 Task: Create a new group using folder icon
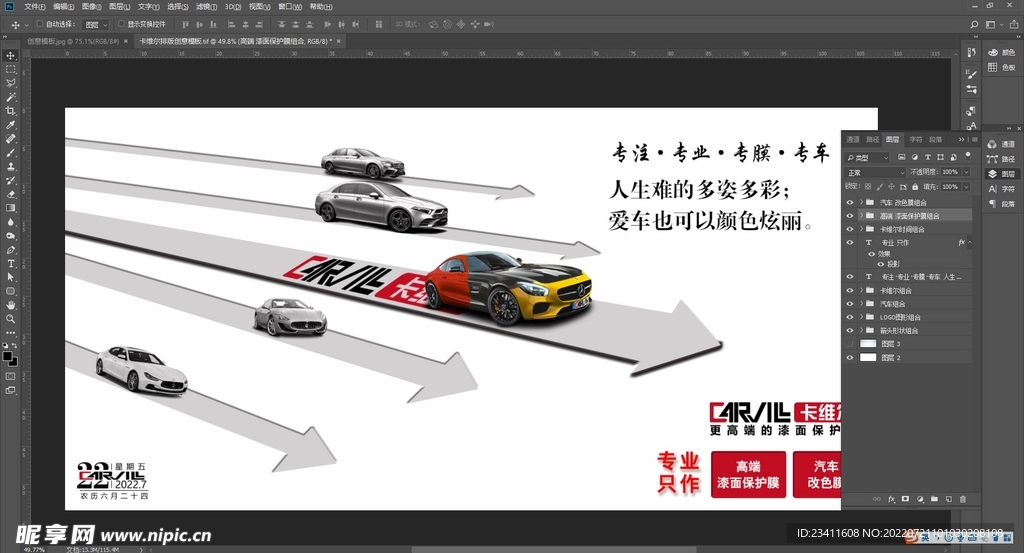934,499
